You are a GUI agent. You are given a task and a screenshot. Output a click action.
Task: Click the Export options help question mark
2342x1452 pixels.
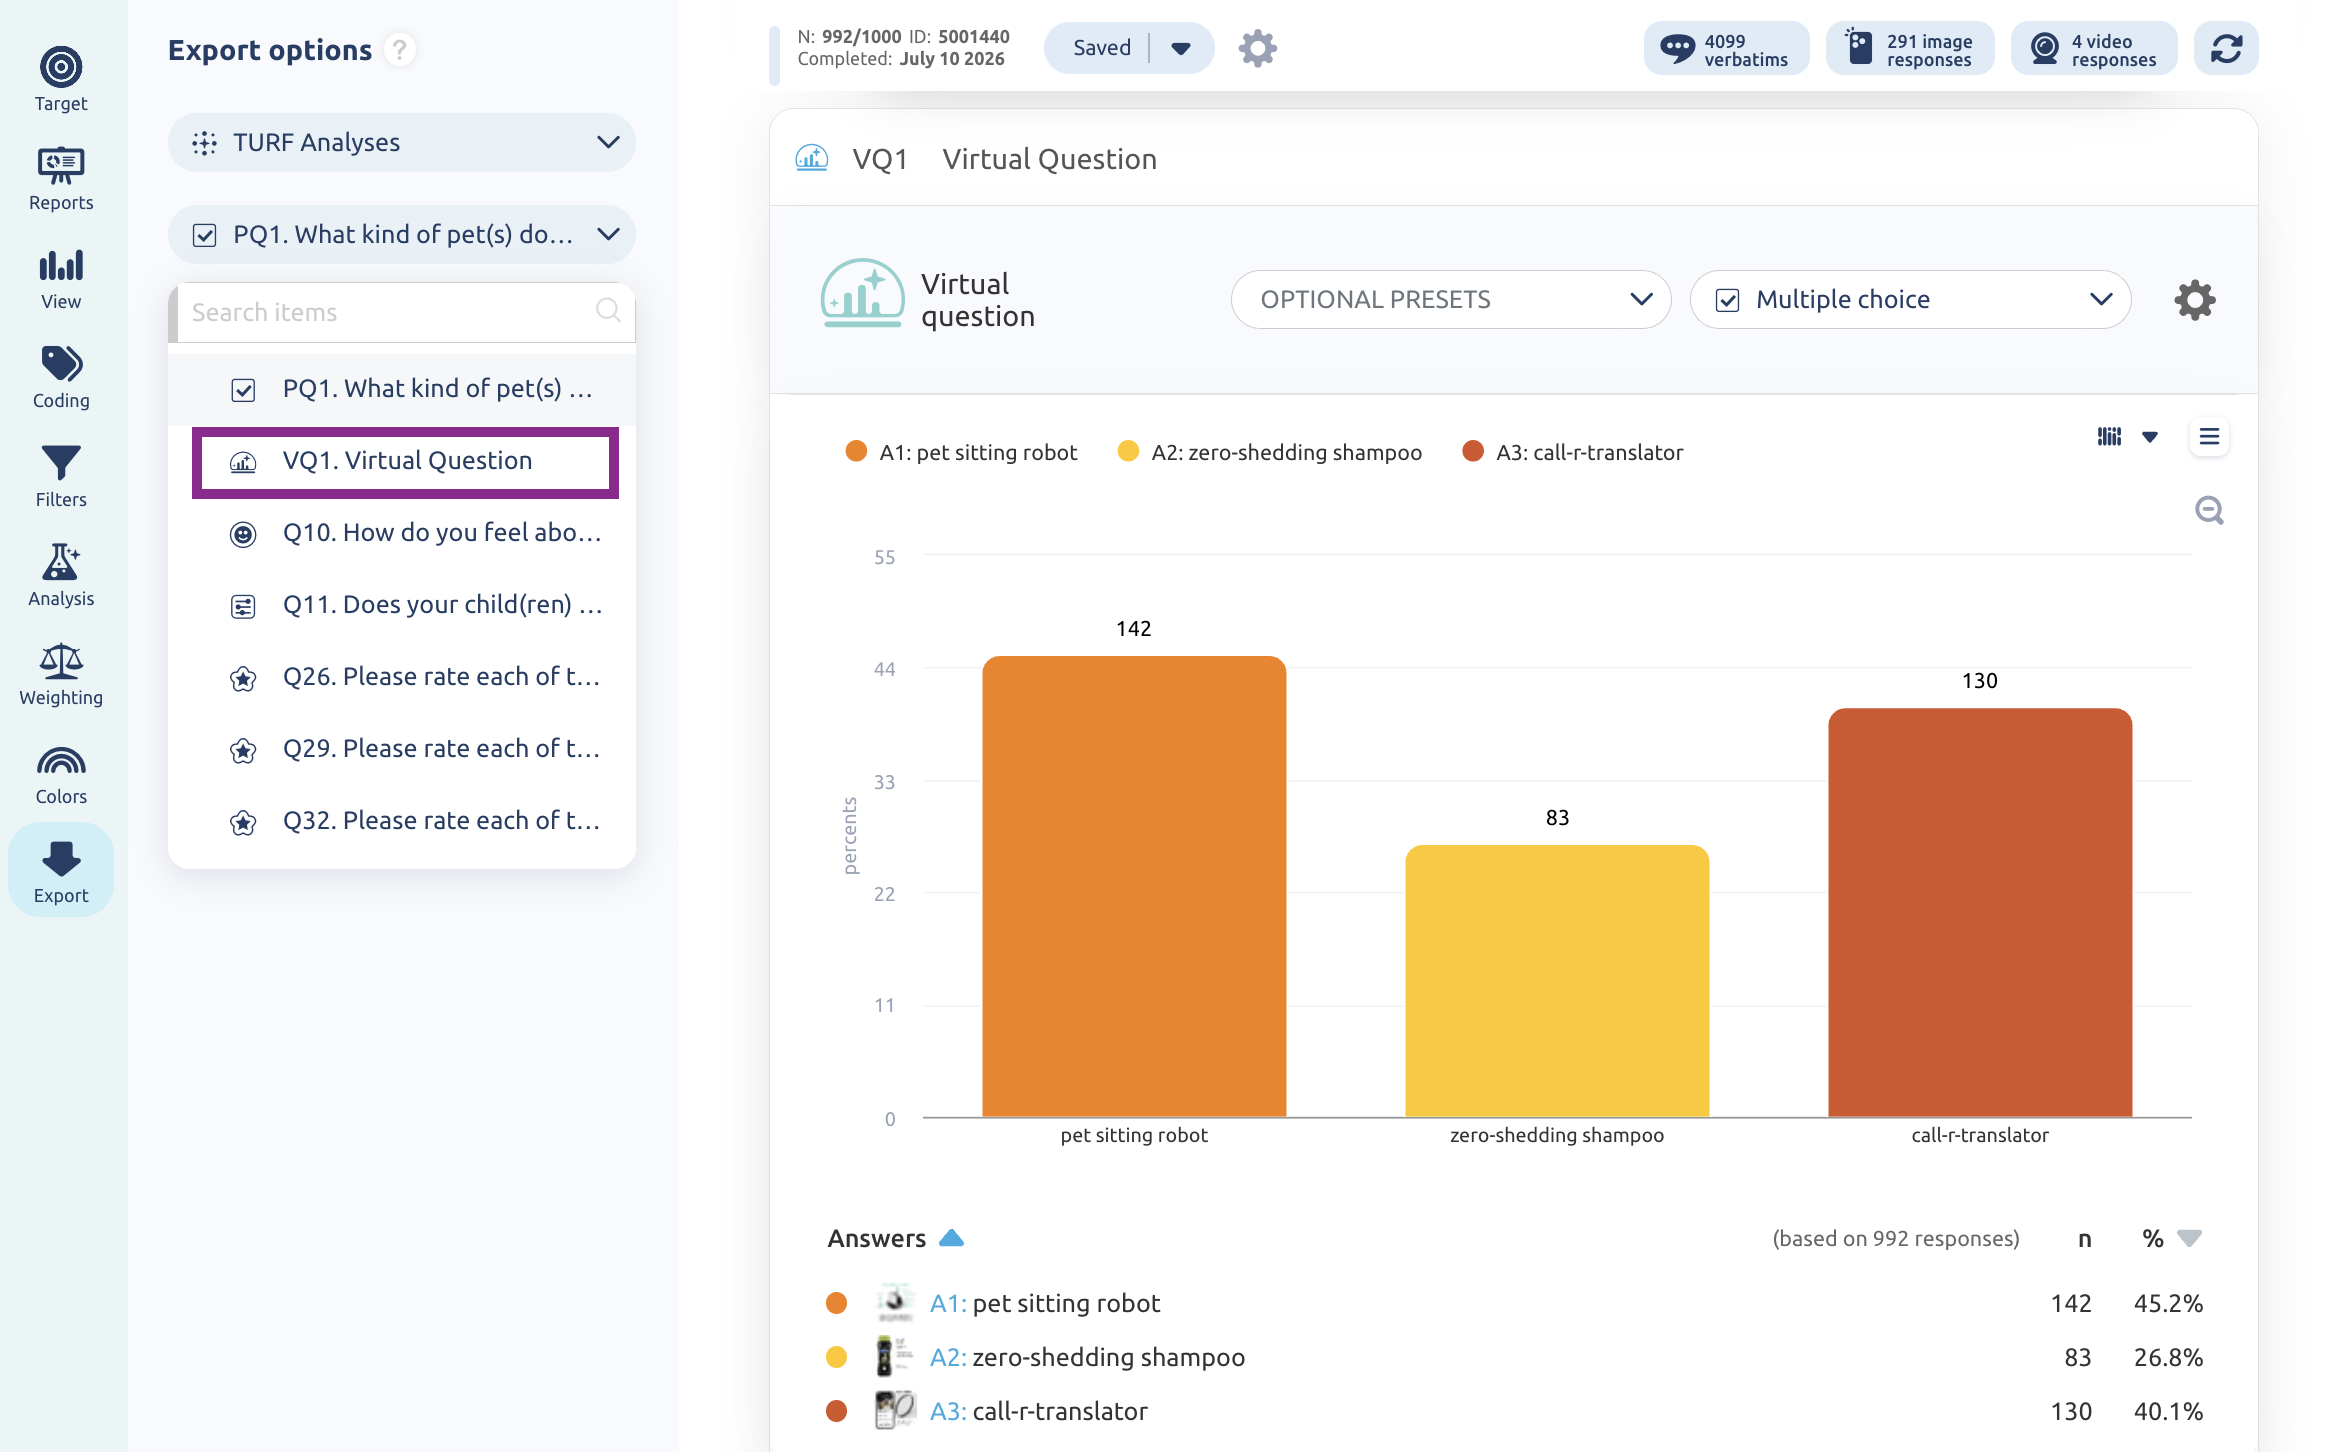click(x=400, y=50)
